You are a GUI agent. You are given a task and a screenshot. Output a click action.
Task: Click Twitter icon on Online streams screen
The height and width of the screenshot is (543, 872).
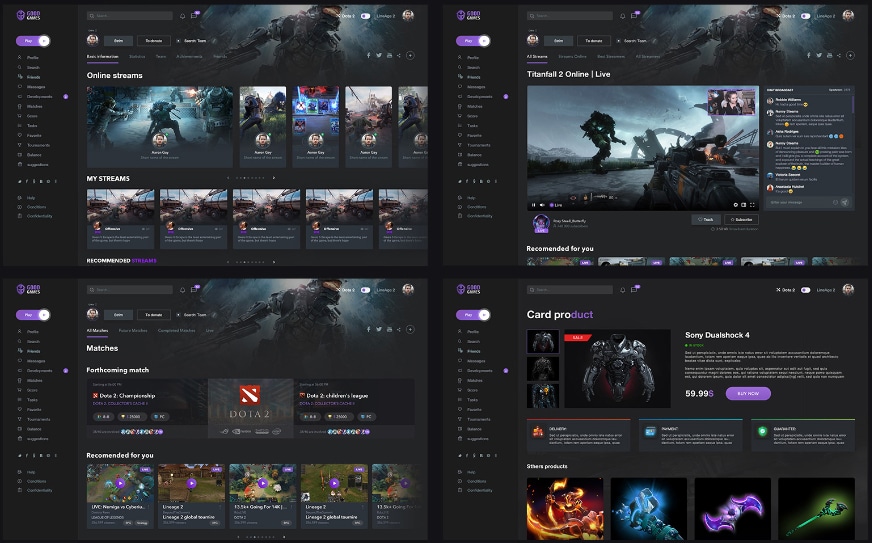click(x=379, y=55)
